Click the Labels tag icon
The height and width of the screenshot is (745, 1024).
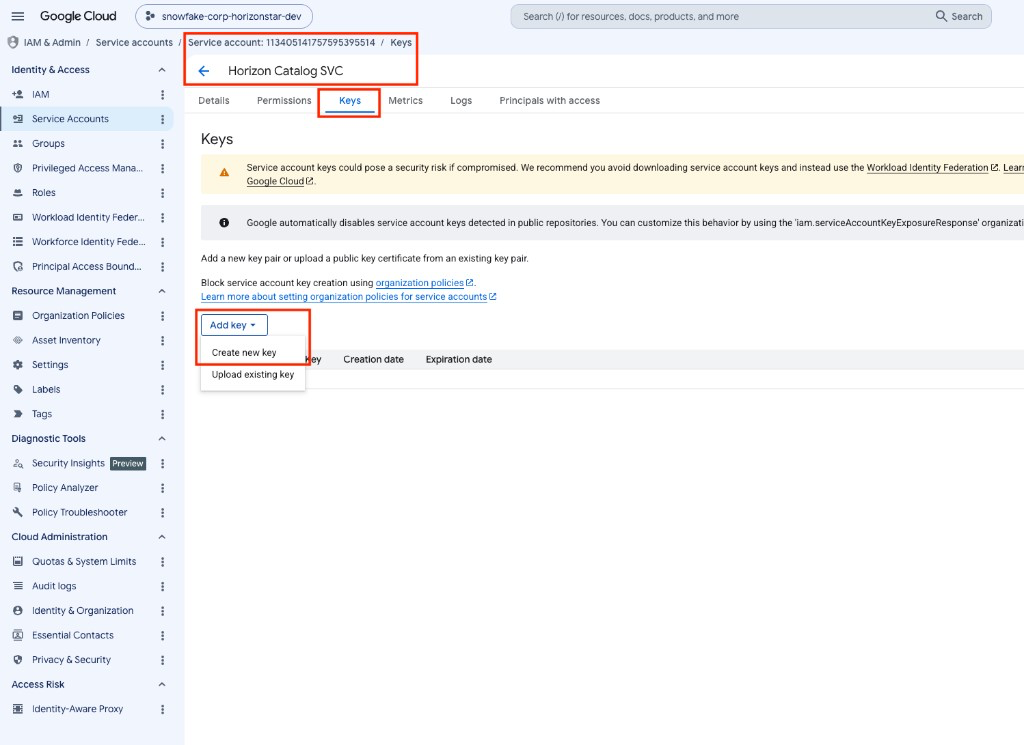[18, 389]
